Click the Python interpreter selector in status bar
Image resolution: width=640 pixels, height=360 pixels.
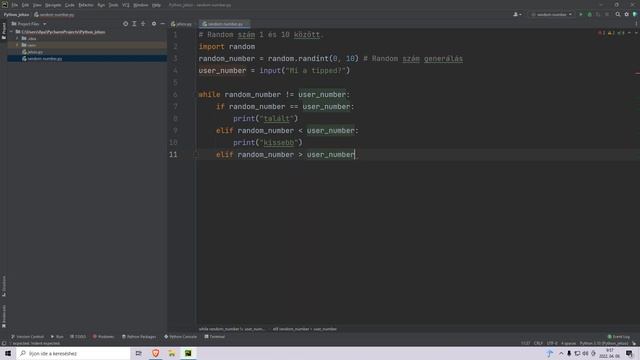pos(604,343)
